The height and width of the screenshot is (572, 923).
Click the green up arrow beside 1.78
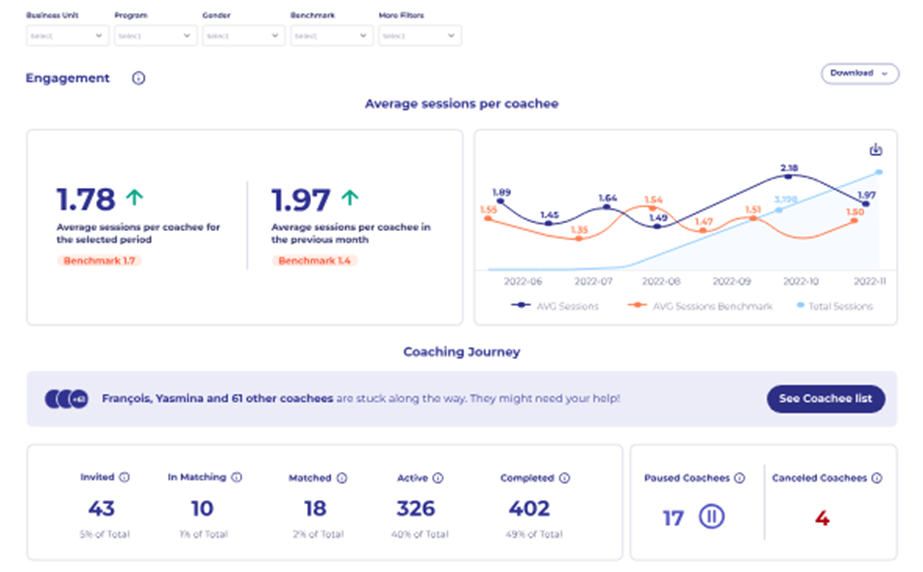[x=135, y=197]
